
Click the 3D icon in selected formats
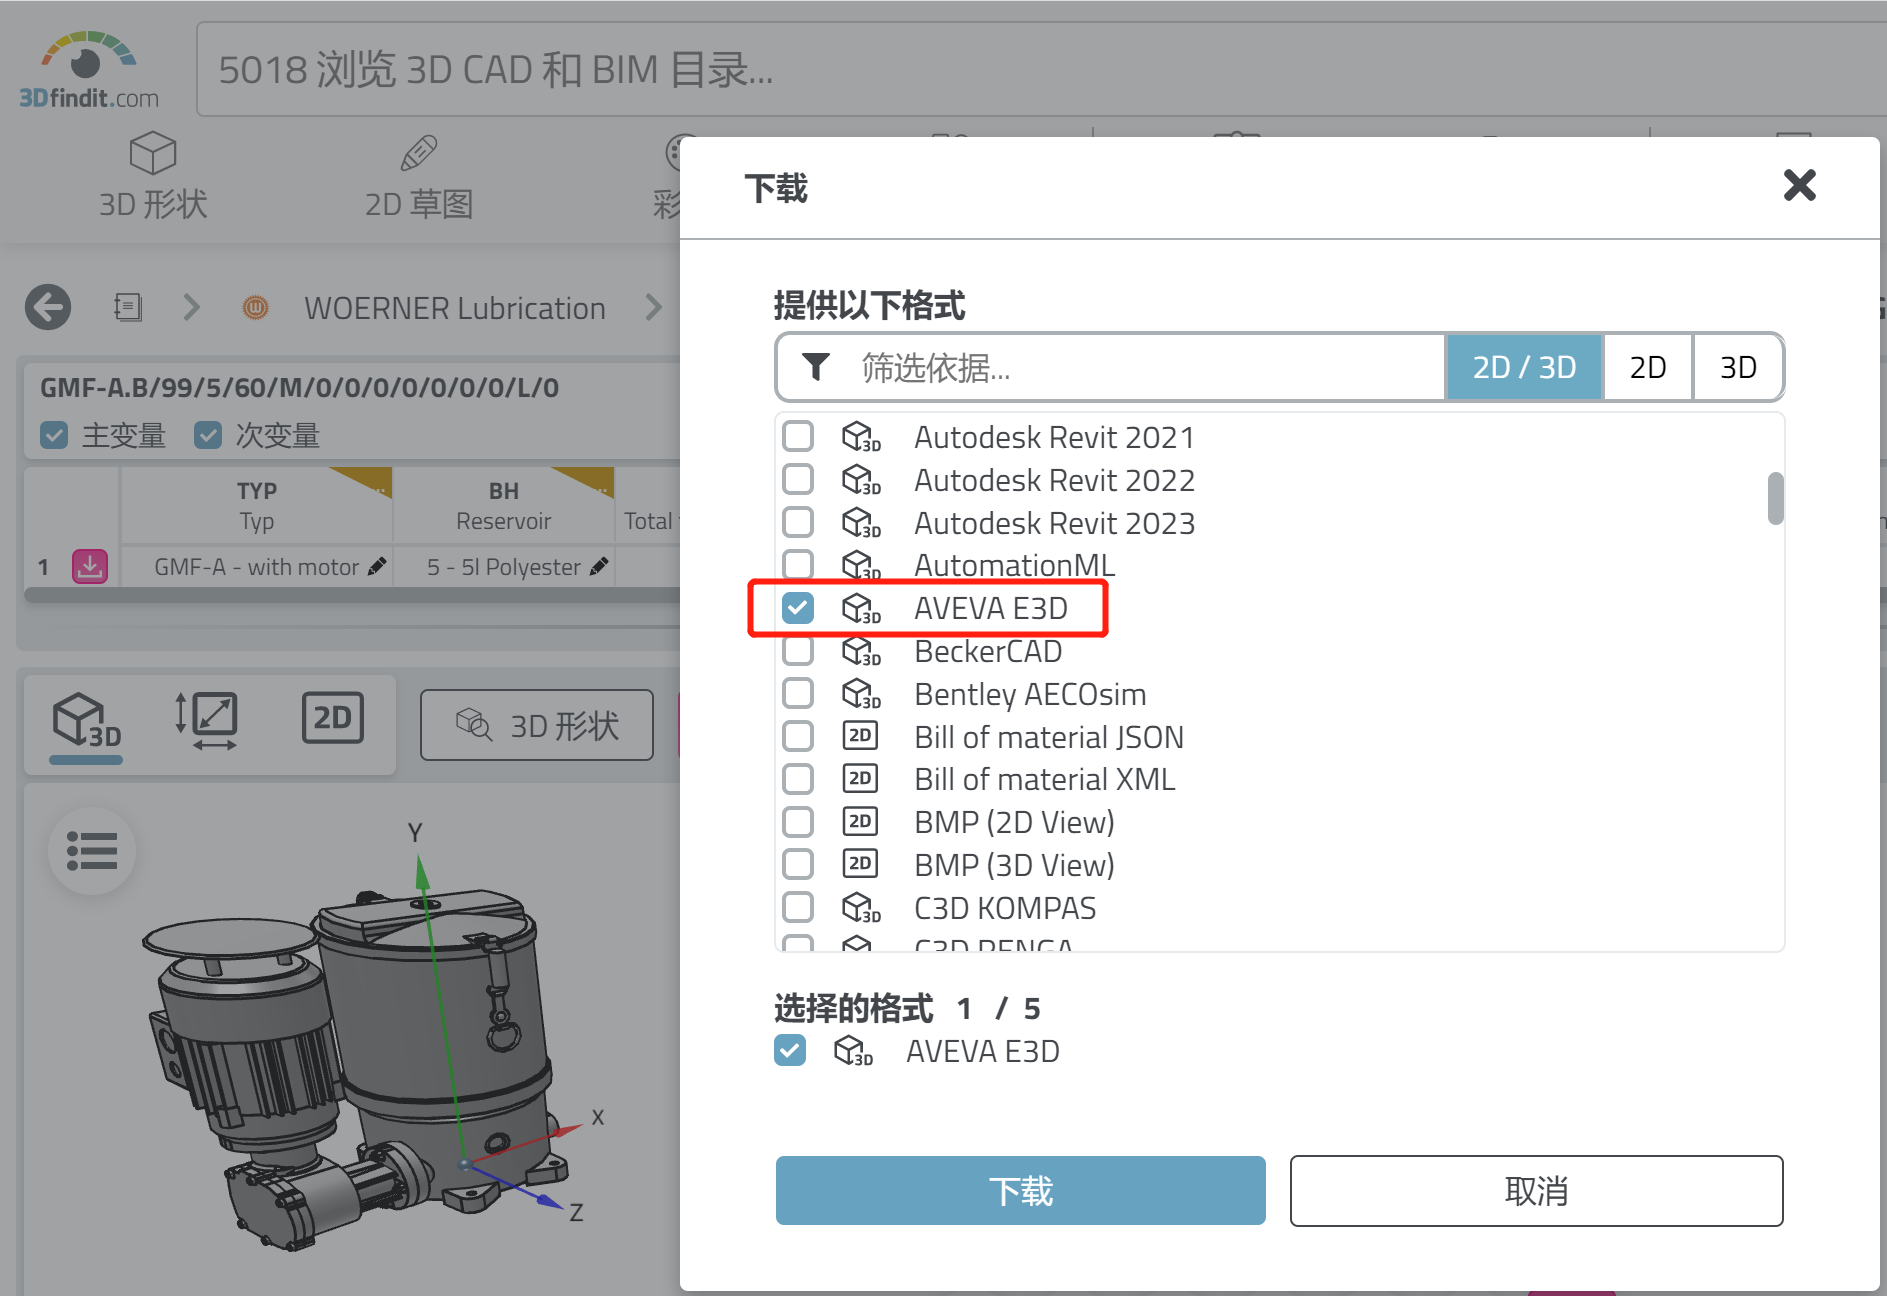click(x=853, y=1051)
